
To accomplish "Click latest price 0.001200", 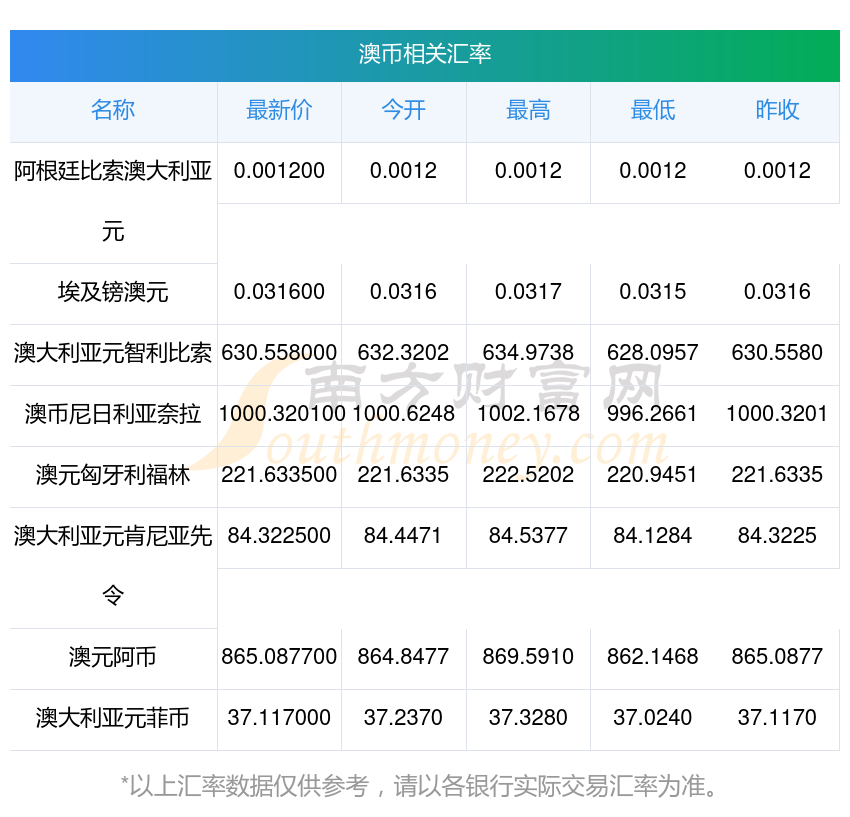I will 279,171.
